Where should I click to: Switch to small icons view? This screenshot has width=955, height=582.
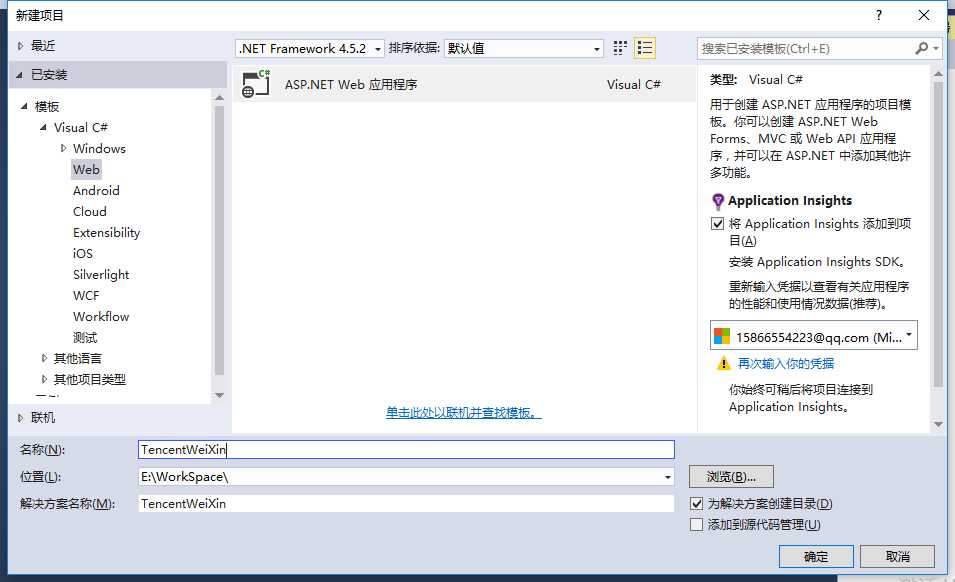coord(620,48)
